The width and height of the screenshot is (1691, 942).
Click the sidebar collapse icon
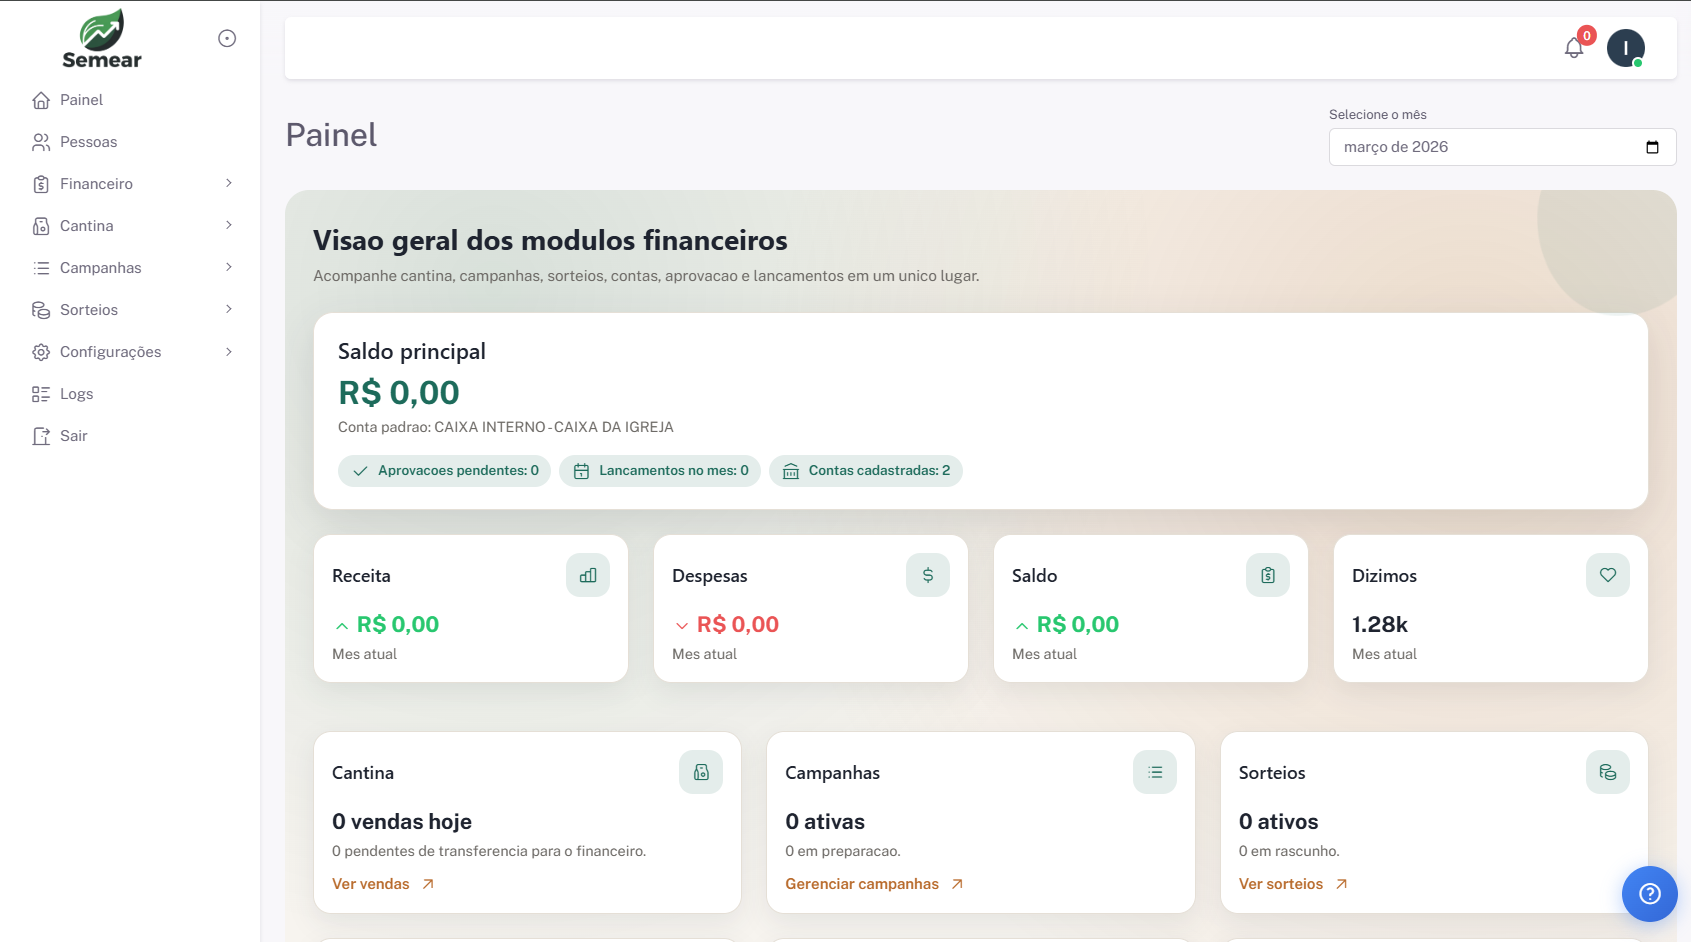tap(226, 37)
